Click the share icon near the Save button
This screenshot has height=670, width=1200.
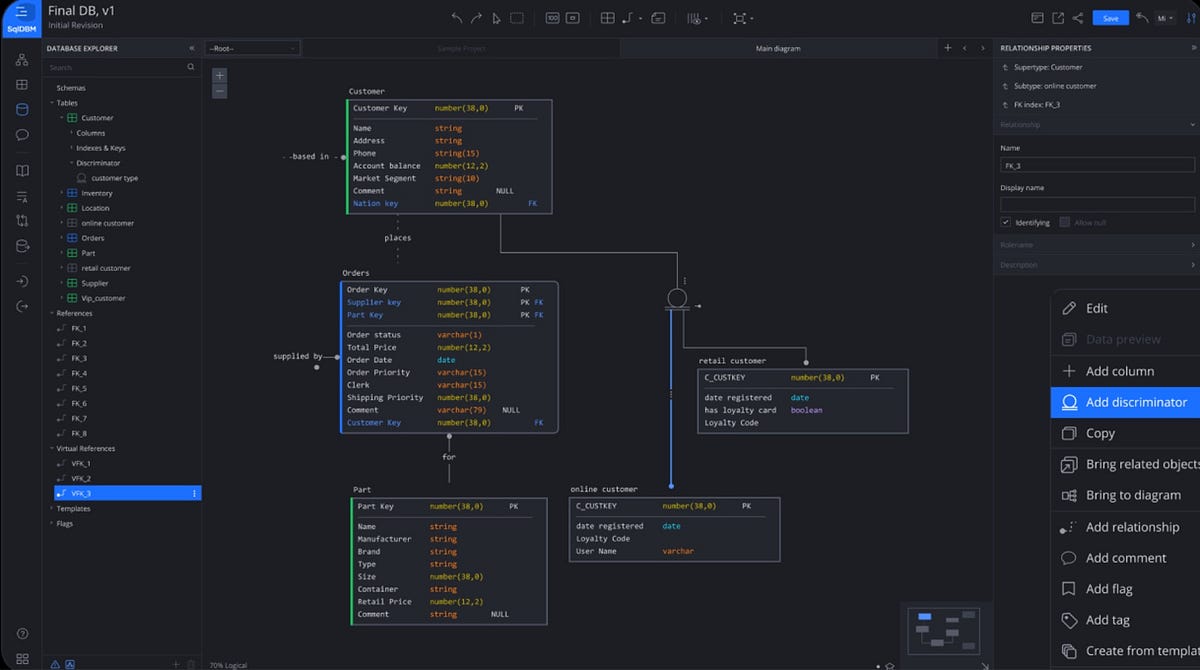(x=1078, y=18)
